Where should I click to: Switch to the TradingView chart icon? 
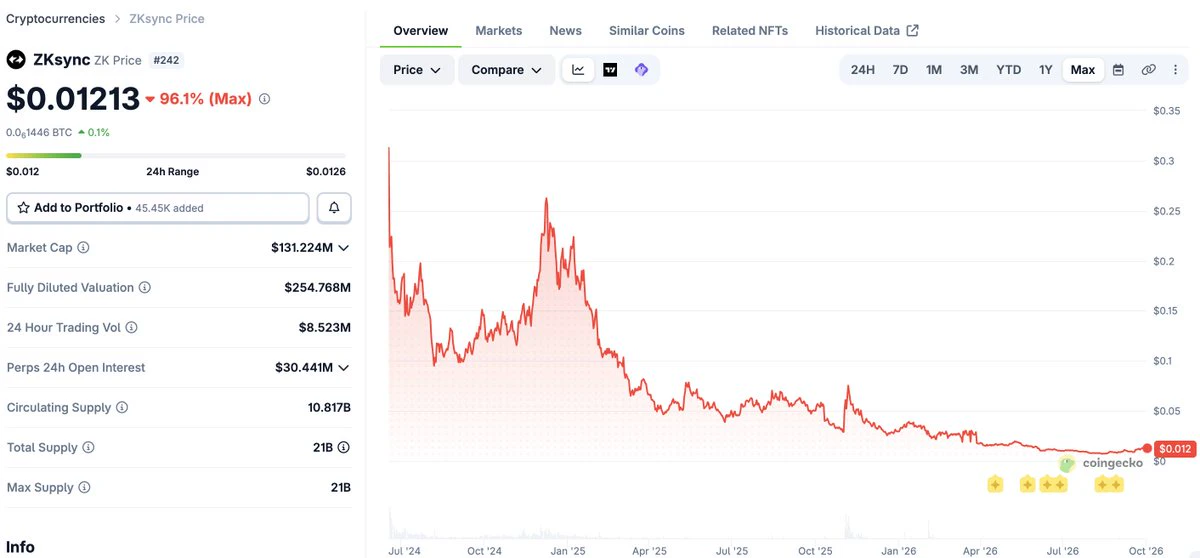point(610,70)
